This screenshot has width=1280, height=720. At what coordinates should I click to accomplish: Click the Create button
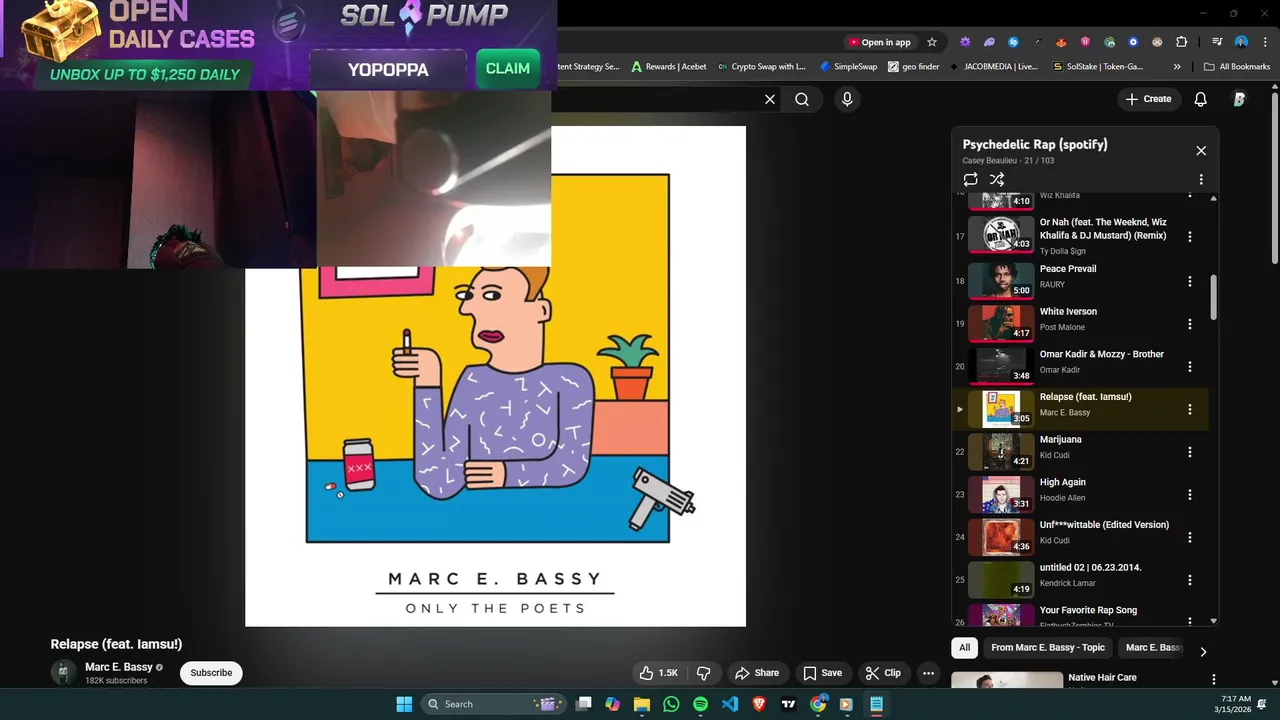(1148, 99)
